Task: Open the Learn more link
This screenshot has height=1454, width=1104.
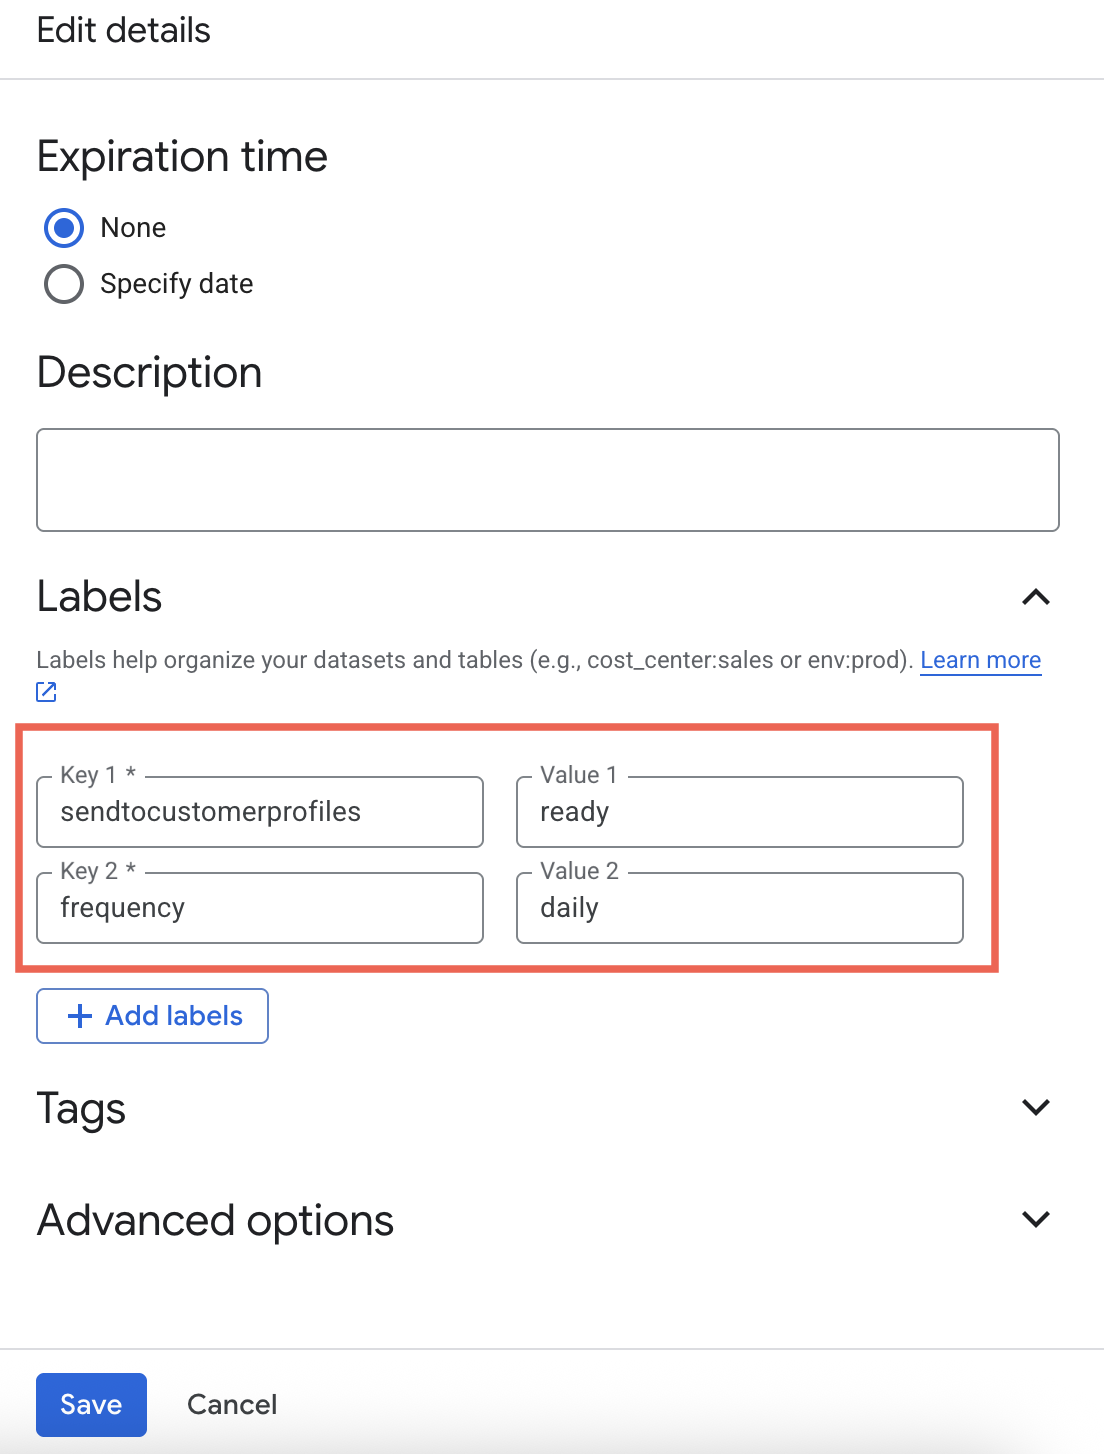Action: (980, 660)
